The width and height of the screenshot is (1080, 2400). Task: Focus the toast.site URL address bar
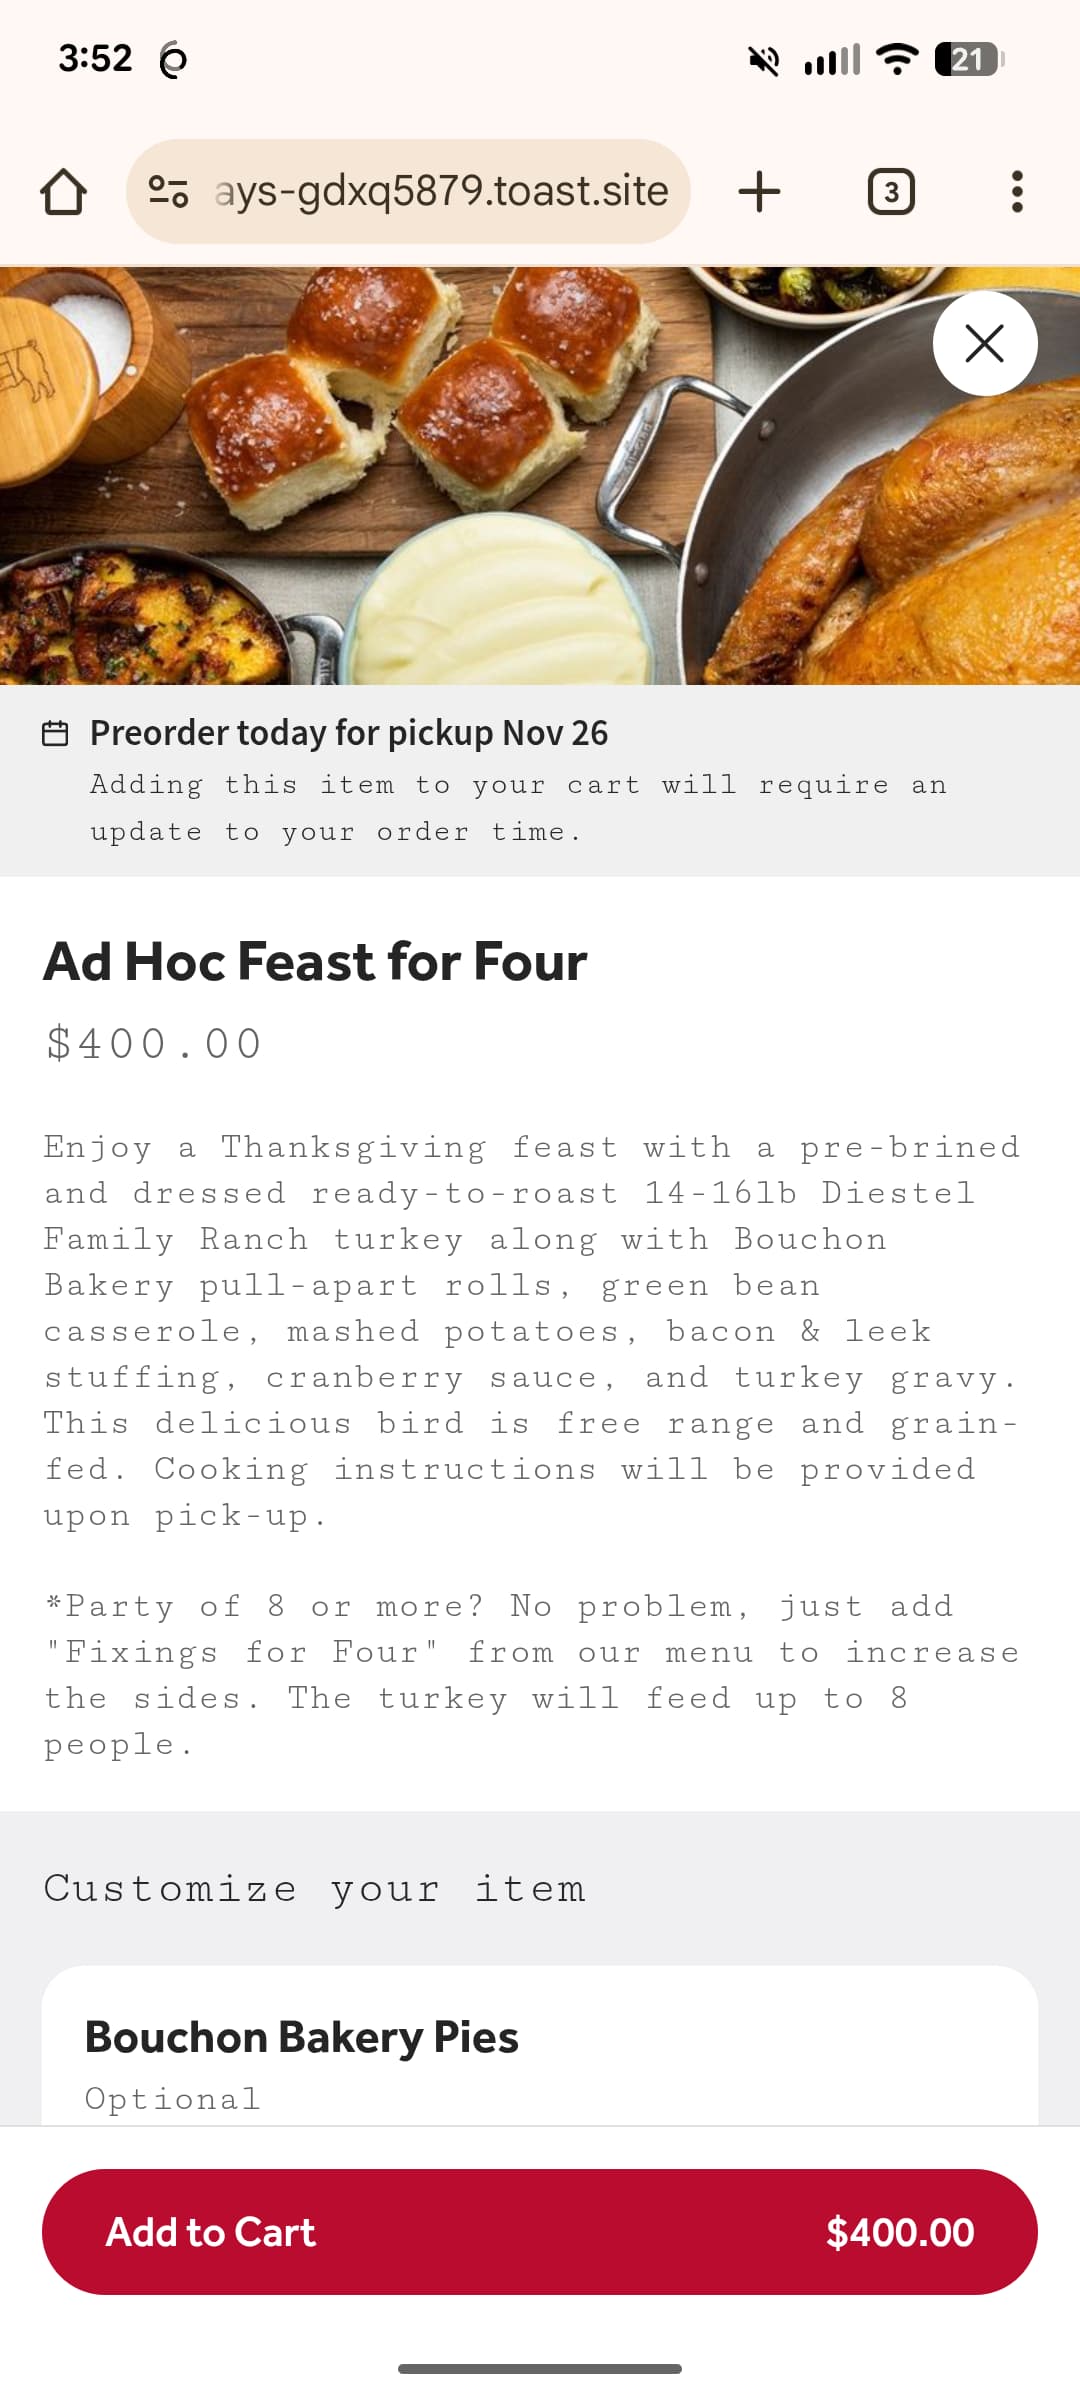pyautogui.click(x=441, y=191)
